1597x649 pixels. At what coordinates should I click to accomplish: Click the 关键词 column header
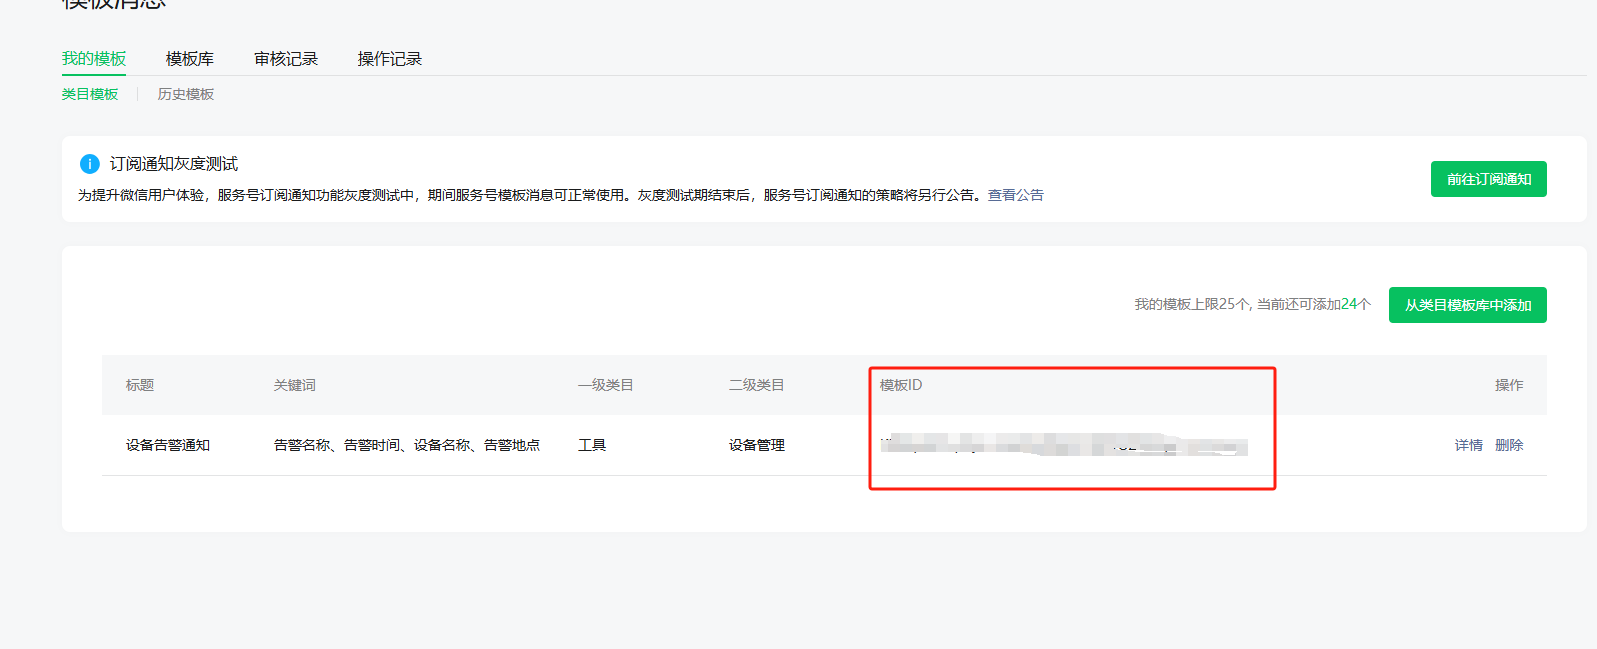pos(294,385)
